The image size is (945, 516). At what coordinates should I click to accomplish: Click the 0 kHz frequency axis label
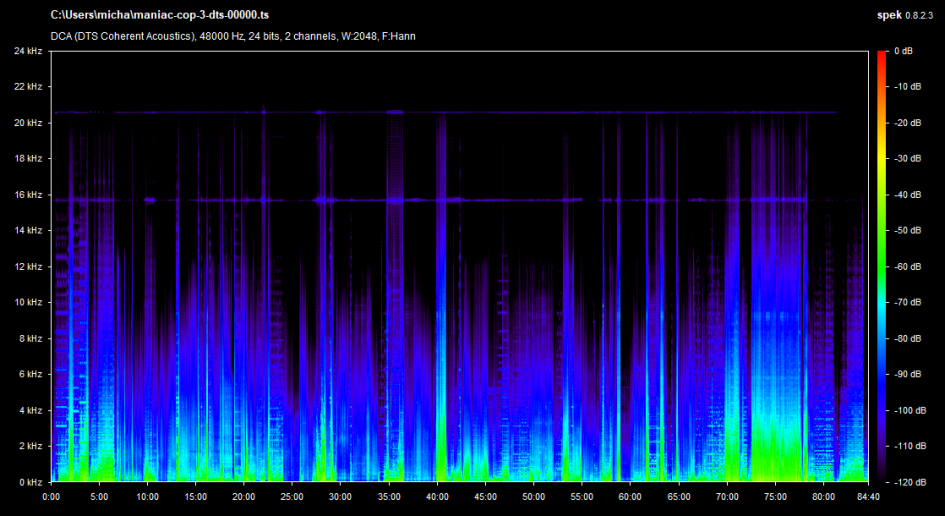(29, 482)
